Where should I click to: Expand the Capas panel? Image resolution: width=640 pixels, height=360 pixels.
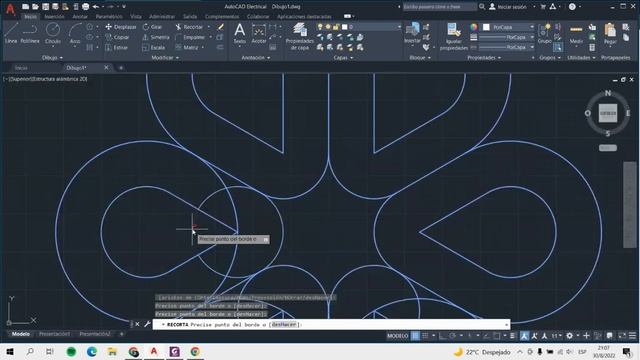coord(343,58)
